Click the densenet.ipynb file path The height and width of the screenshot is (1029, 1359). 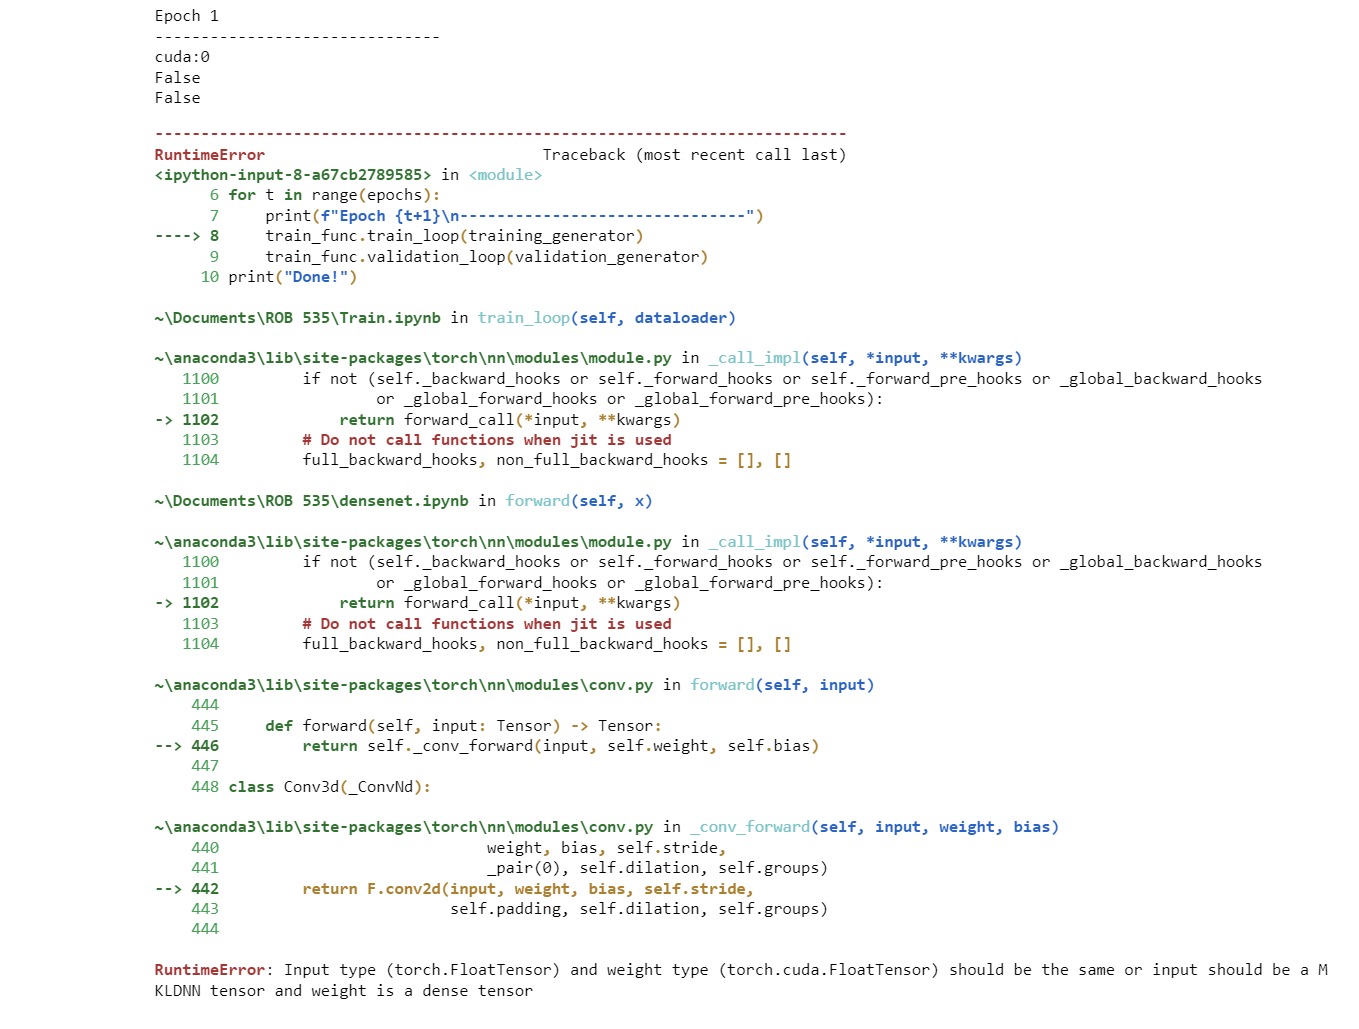pyautogui.click(x=311, y=501)
